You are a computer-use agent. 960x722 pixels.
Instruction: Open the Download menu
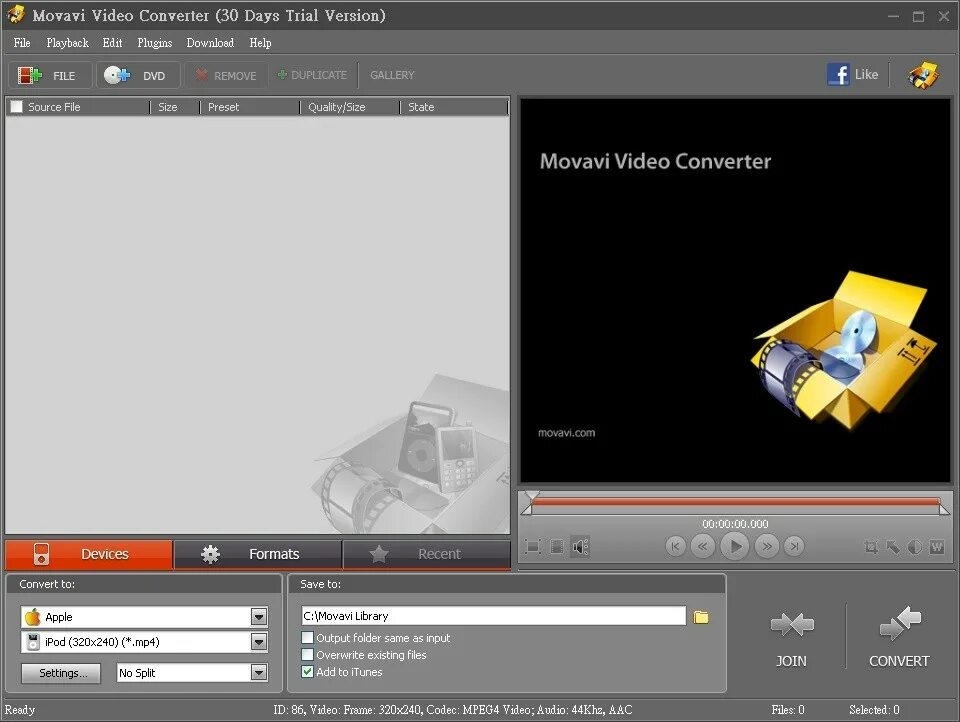coord(210,43)
